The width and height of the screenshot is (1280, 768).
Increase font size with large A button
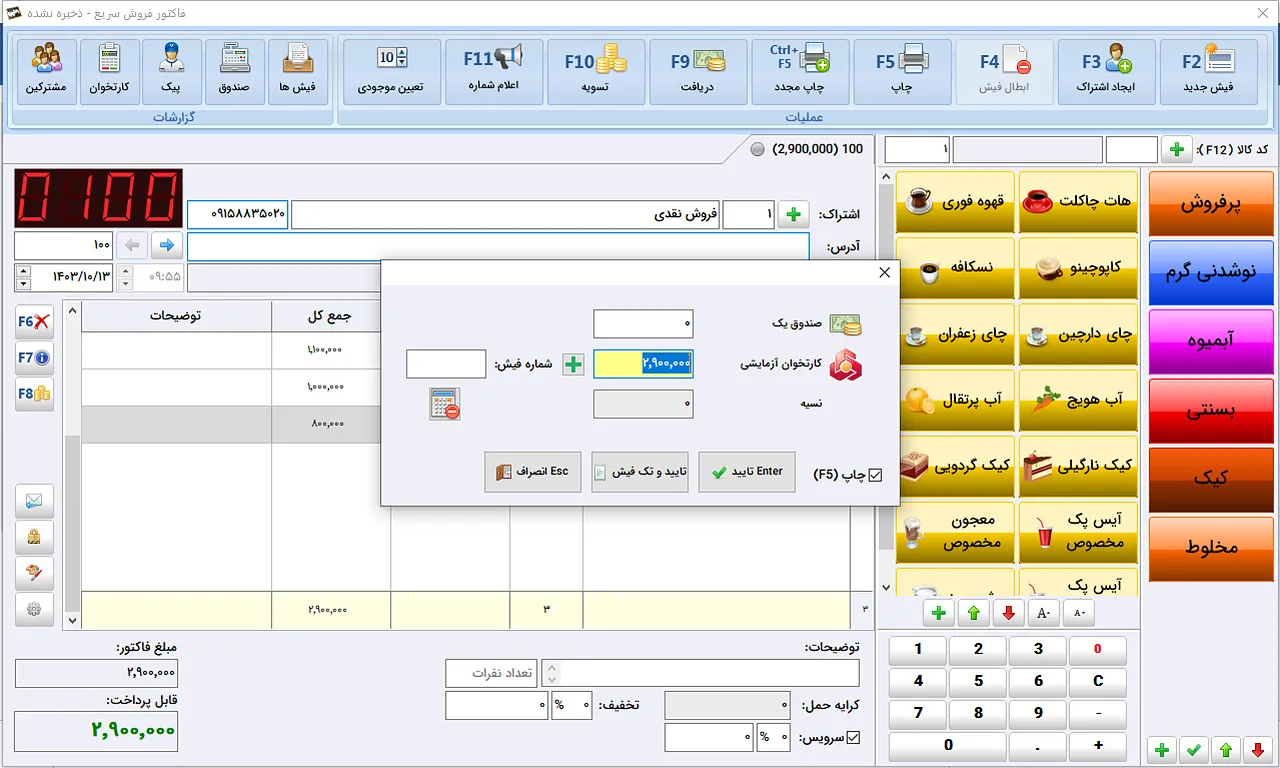(1043, 612)
